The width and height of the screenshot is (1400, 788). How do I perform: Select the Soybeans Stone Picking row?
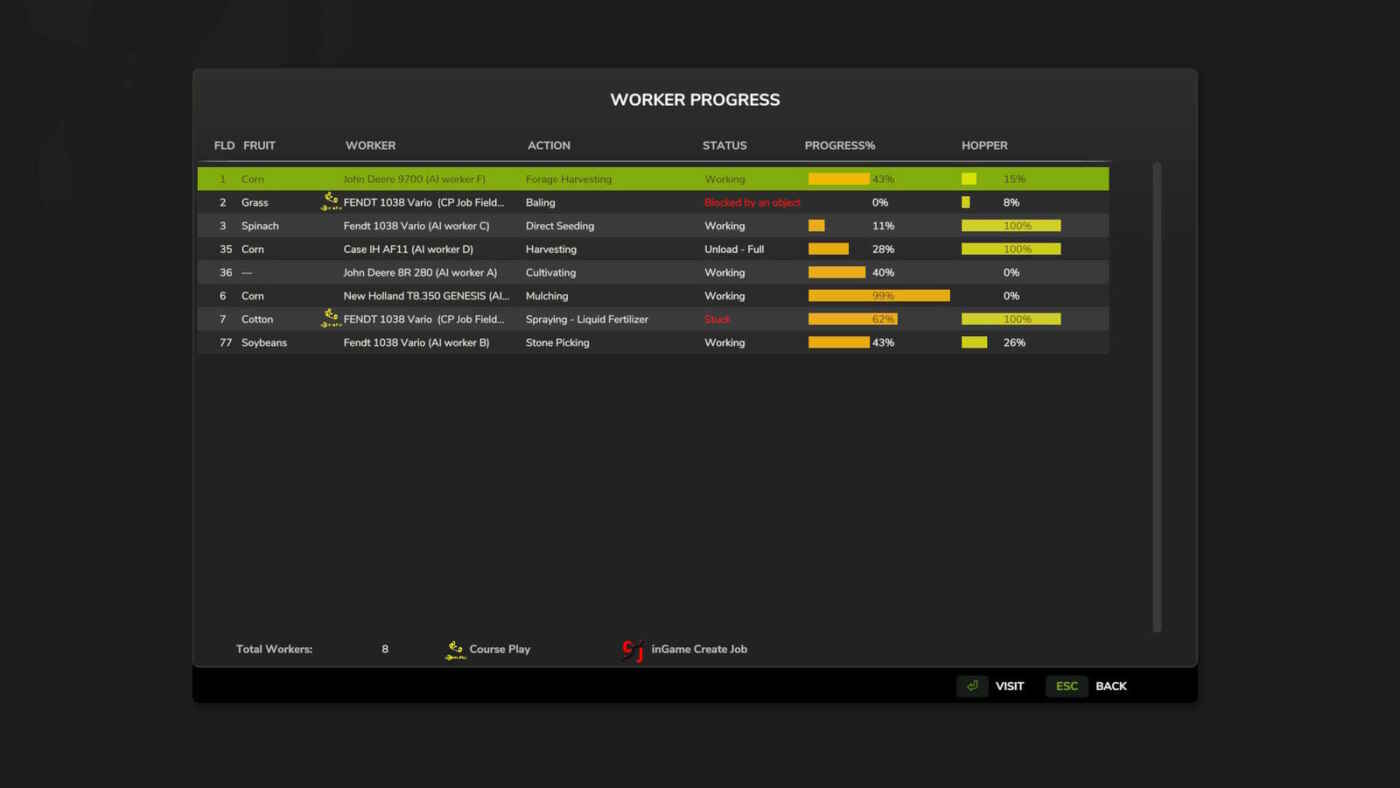[652, 343]
